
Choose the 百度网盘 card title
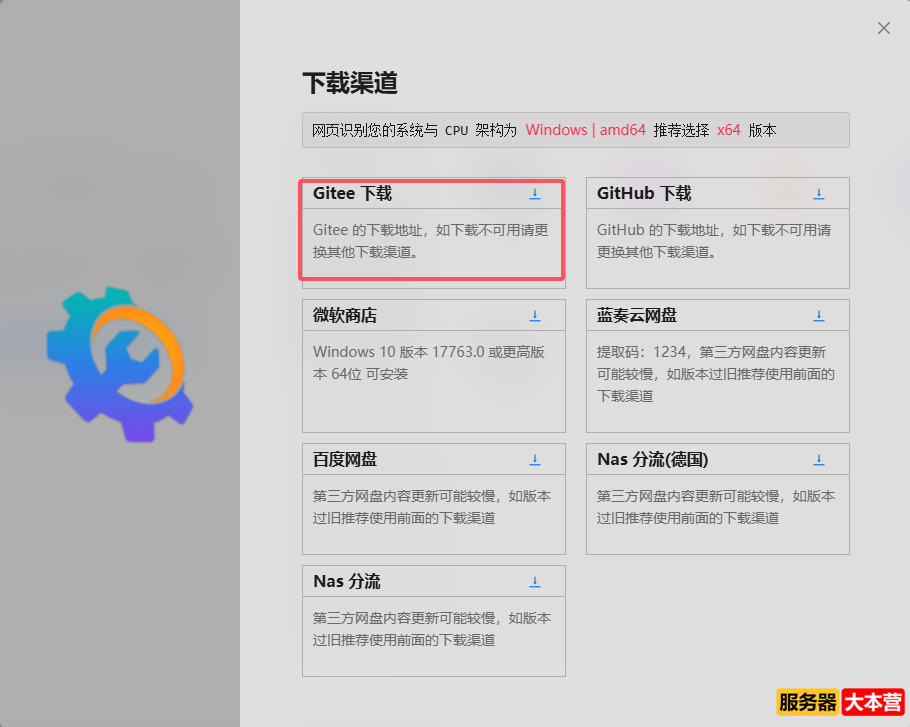coord(345,460)
